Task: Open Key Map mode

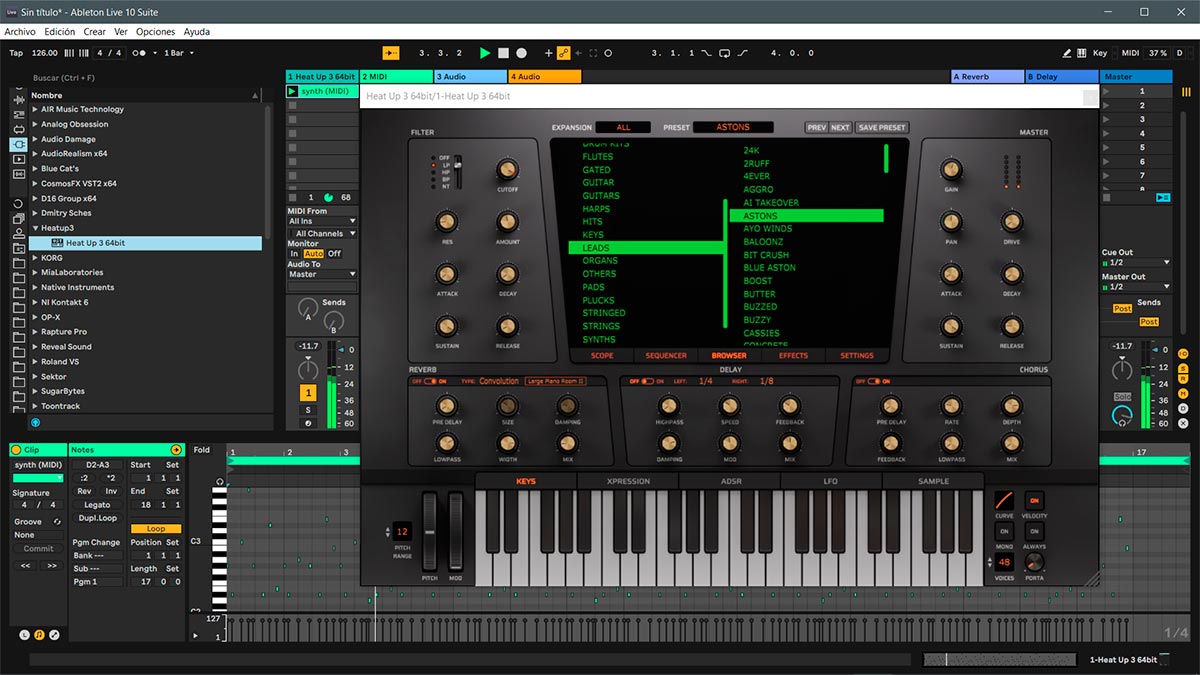Action: click(1100, 53)
